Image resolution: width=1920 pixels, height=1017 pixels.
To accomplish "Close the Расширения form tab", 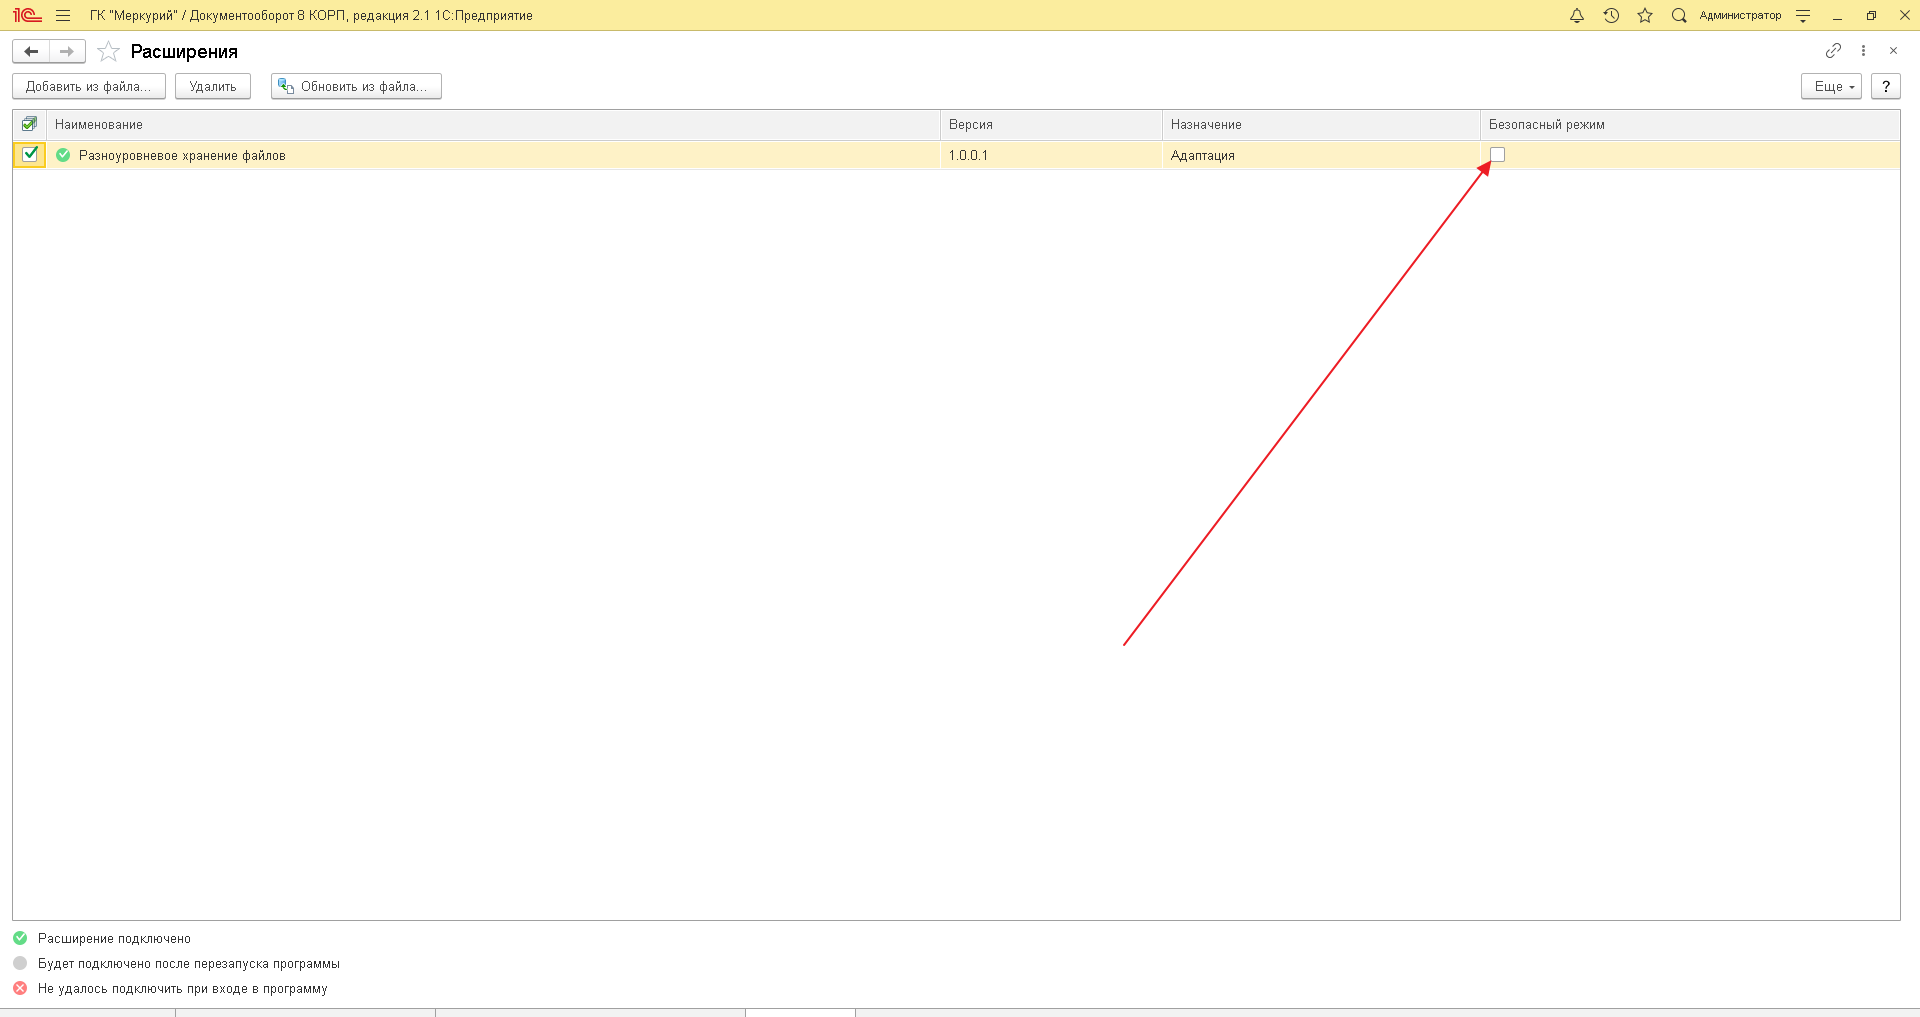I will coord(1893,50).
